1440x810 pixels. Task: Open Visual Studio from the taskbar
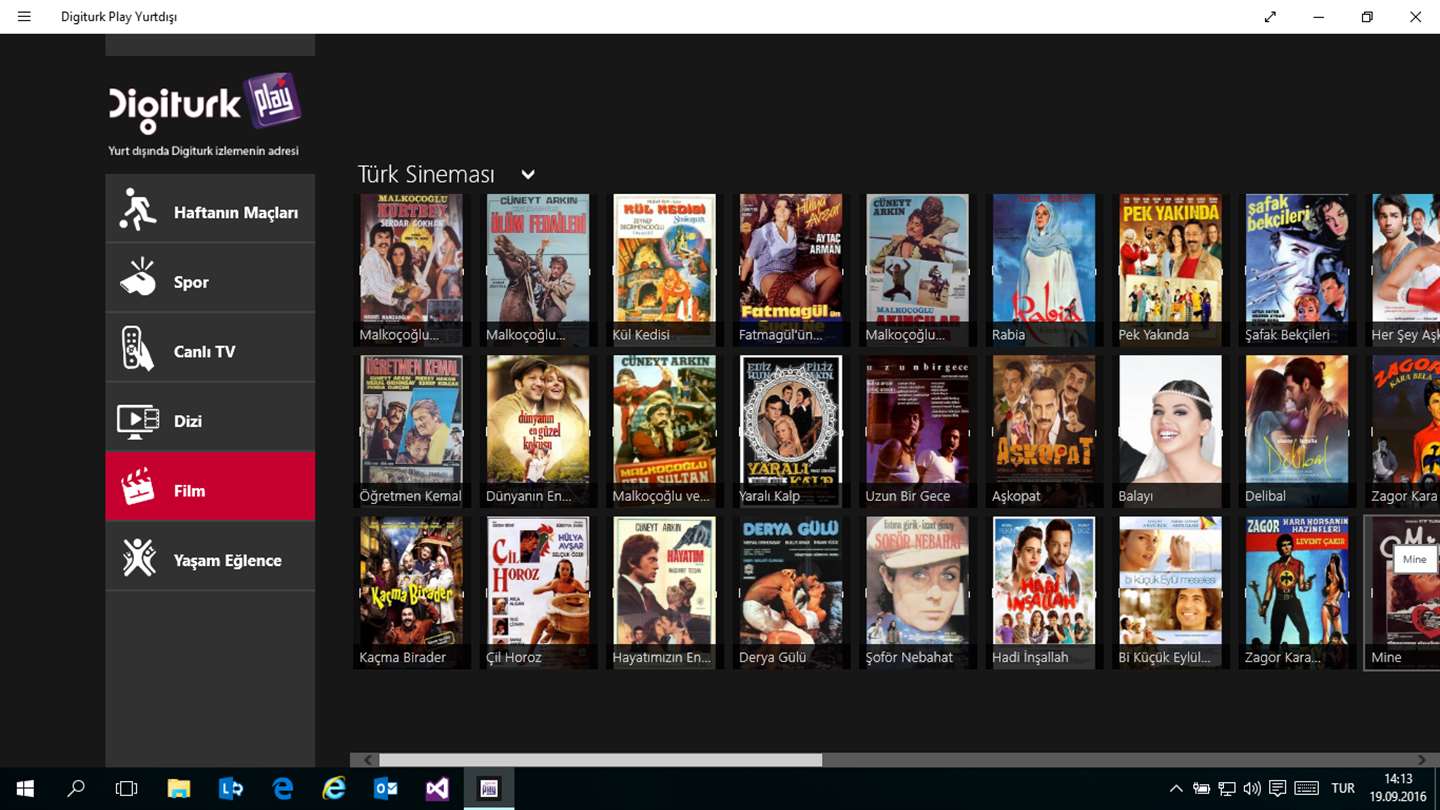tap(437, 789)
